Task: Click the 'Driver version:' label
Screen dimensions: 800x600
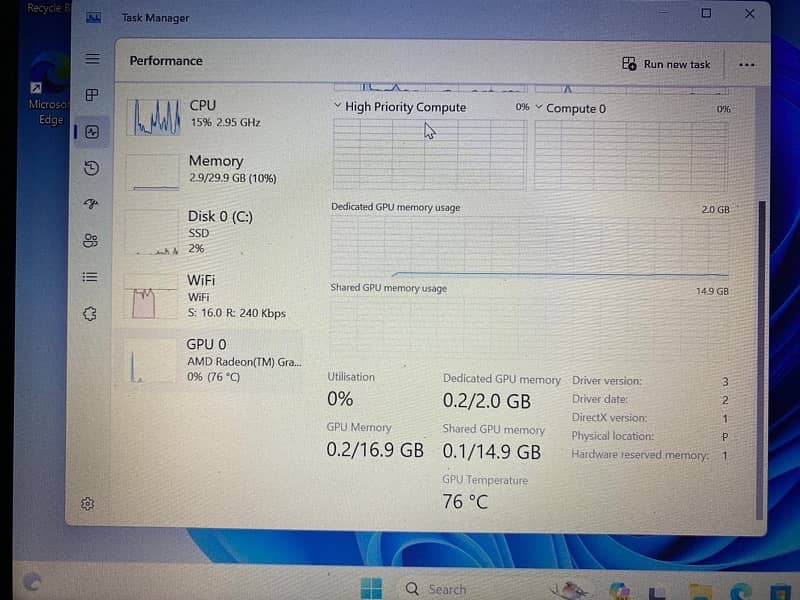Action: (x=607, y=381)
